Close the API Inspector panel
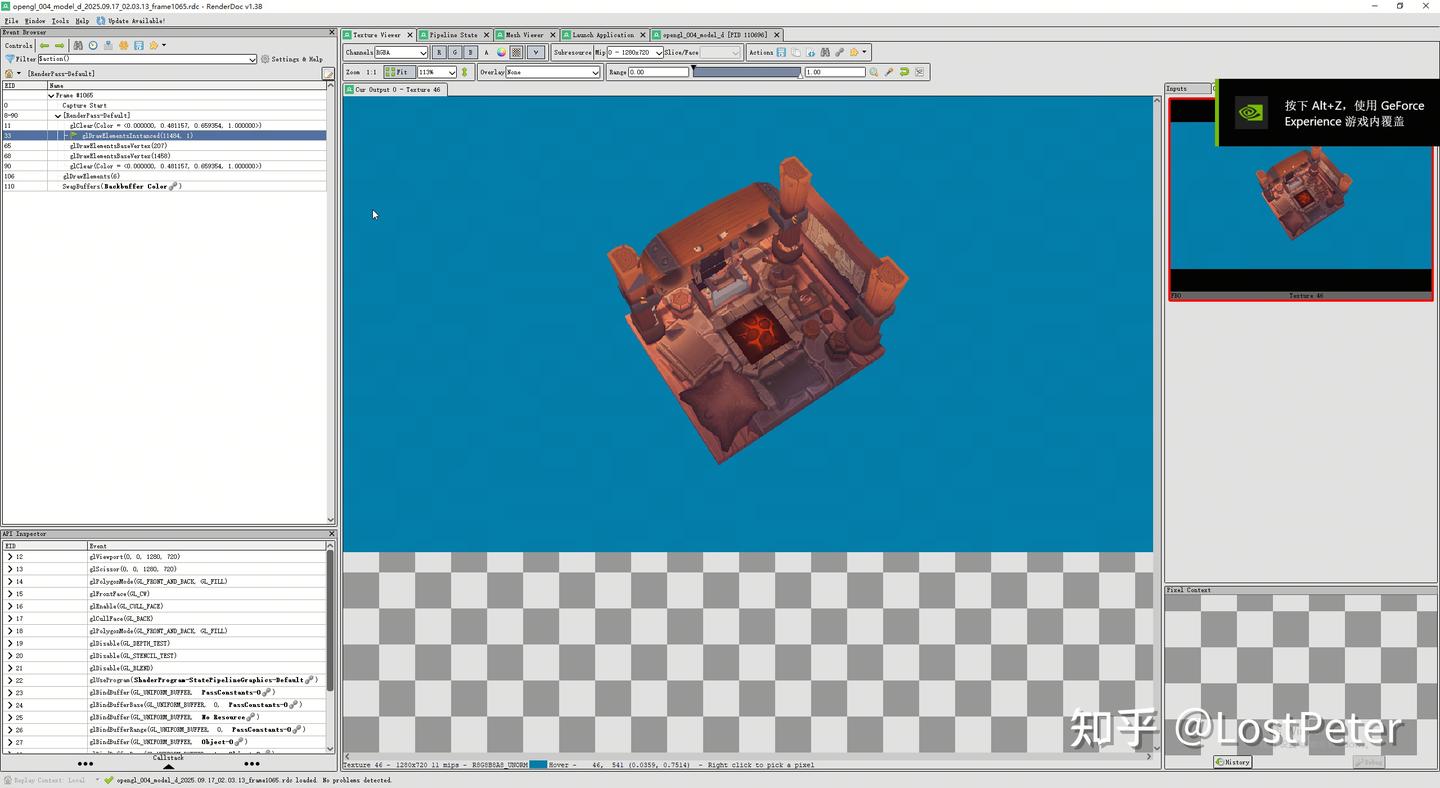The image size is (1440, 788). 332,534
